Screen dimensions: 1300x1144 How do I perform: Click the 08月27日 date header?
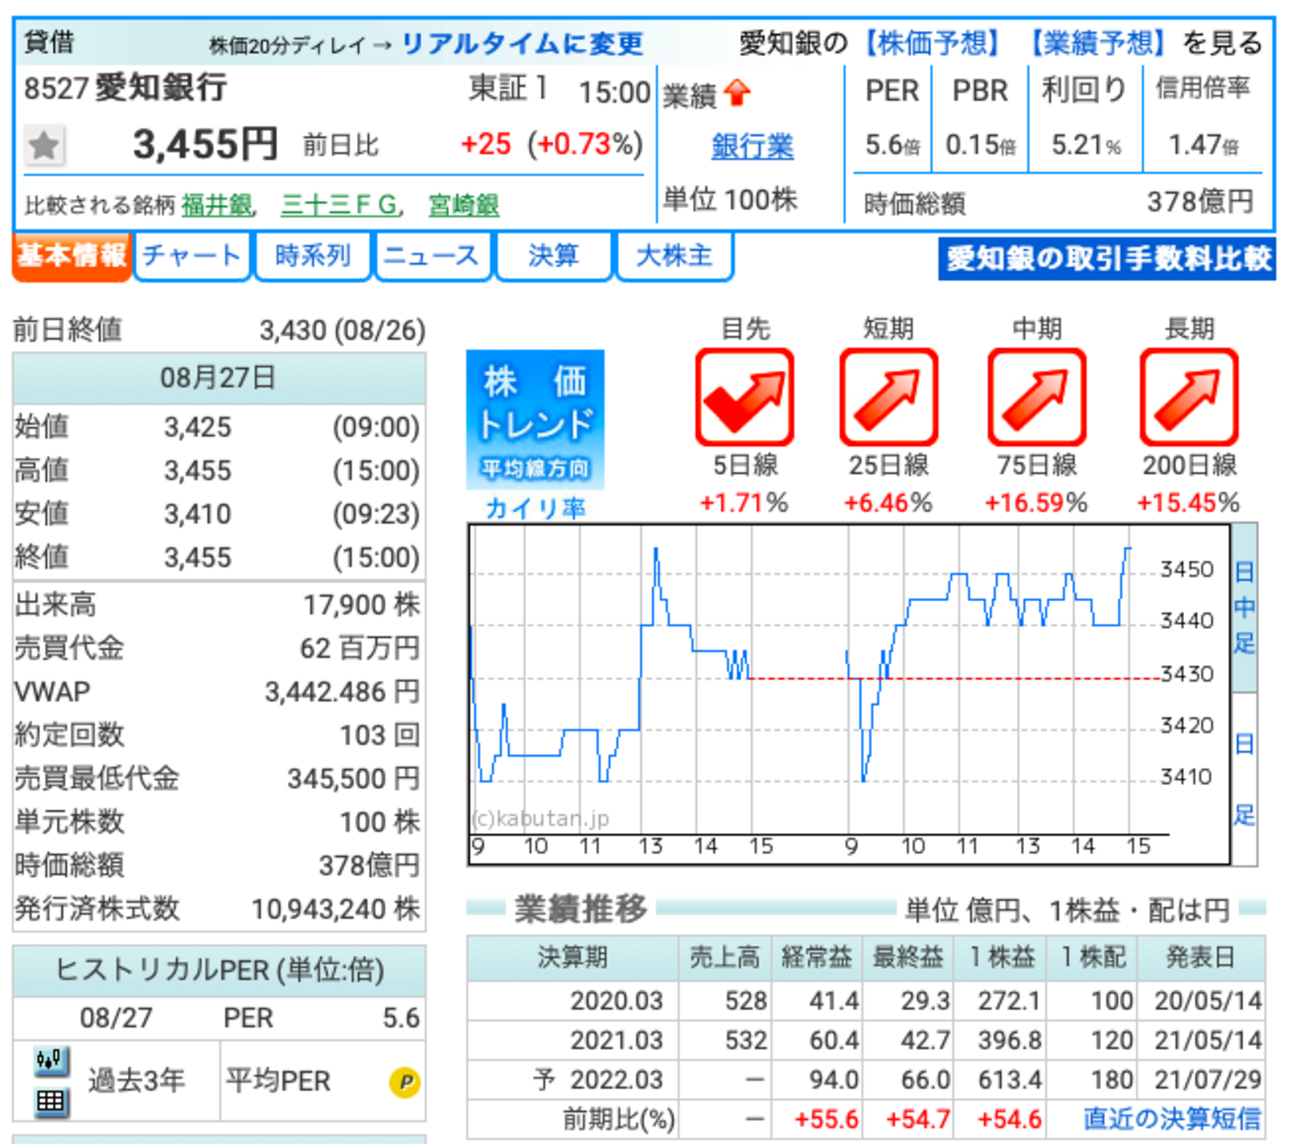[218, 378]
